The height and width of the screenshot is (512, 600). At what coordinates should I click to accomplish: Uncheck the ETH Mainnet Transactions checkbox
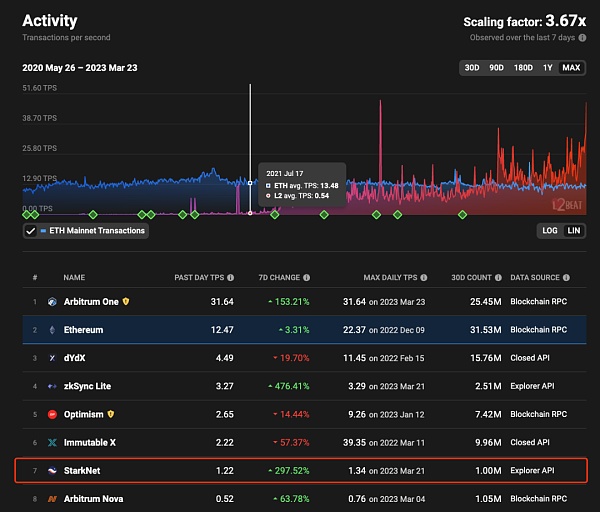[31, 231]
